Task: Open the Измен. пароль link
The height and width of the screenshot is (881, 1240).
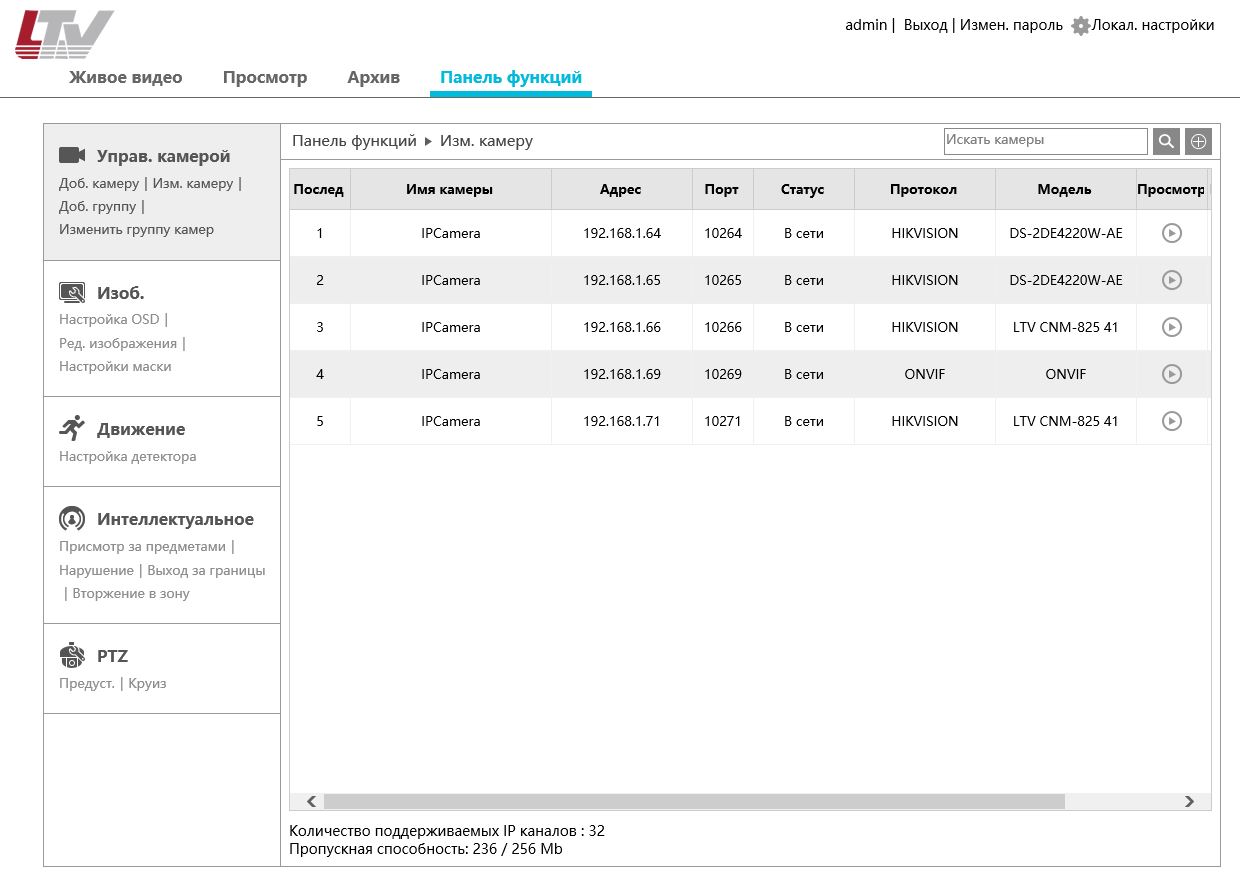Action: (1011, 25)
